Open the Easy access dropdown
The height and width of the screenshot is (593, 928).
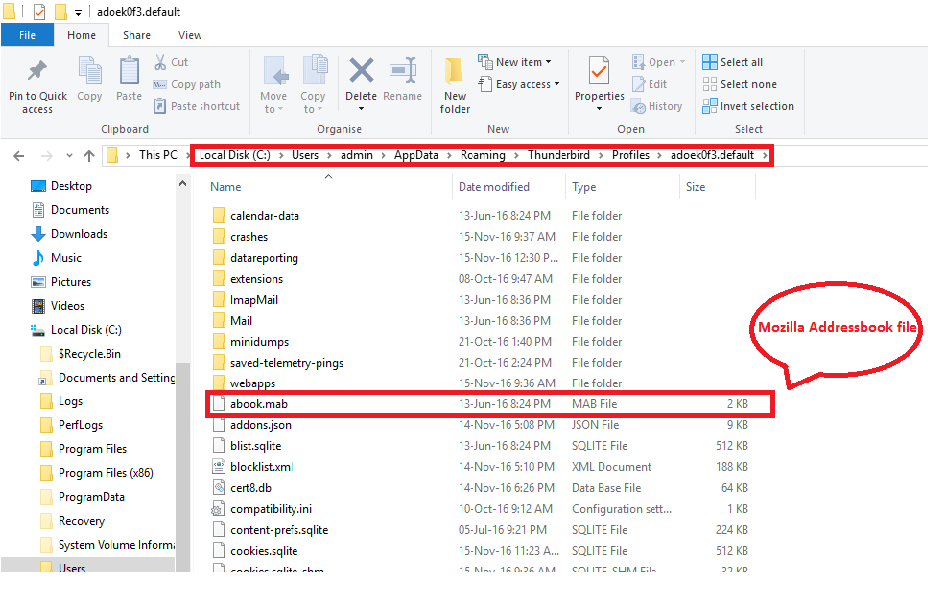pos(519,84)
